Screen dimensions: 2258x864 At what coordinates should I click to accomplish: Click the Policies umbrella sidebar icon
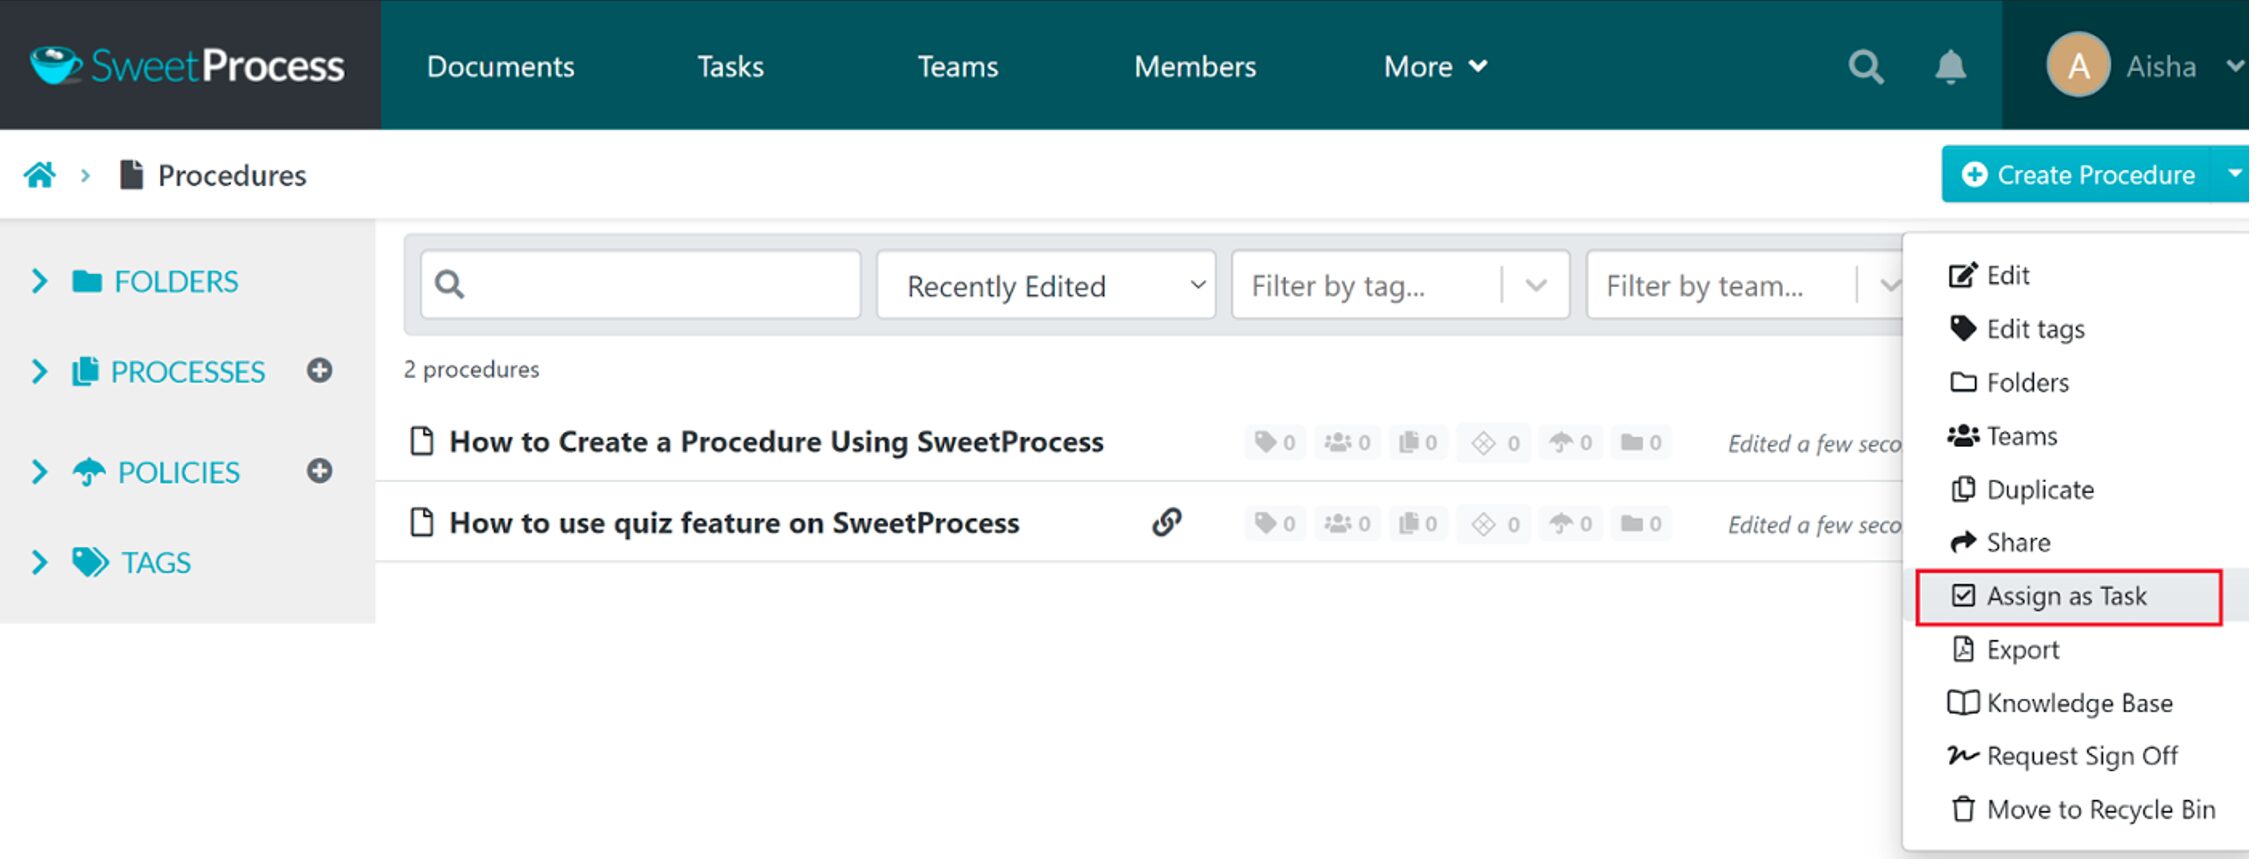[x=89, y=474]
